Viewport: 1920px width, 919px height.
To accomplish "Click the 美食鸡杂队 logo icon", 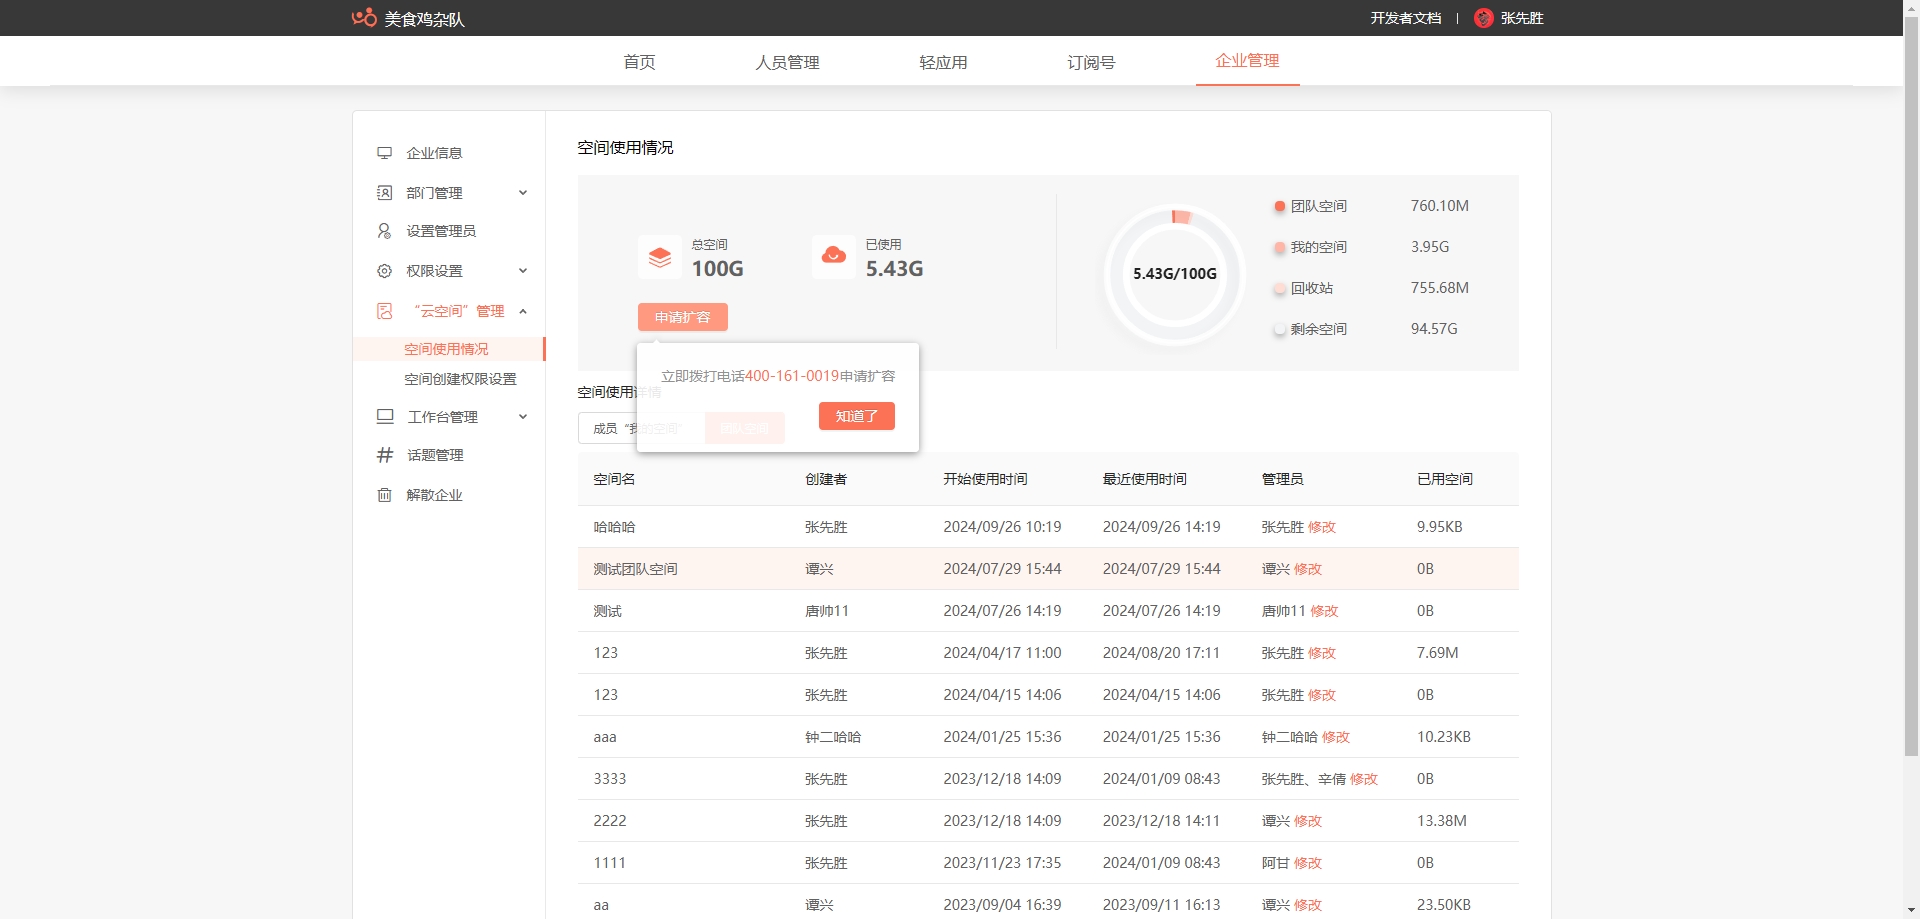I will tap(364, 18).
